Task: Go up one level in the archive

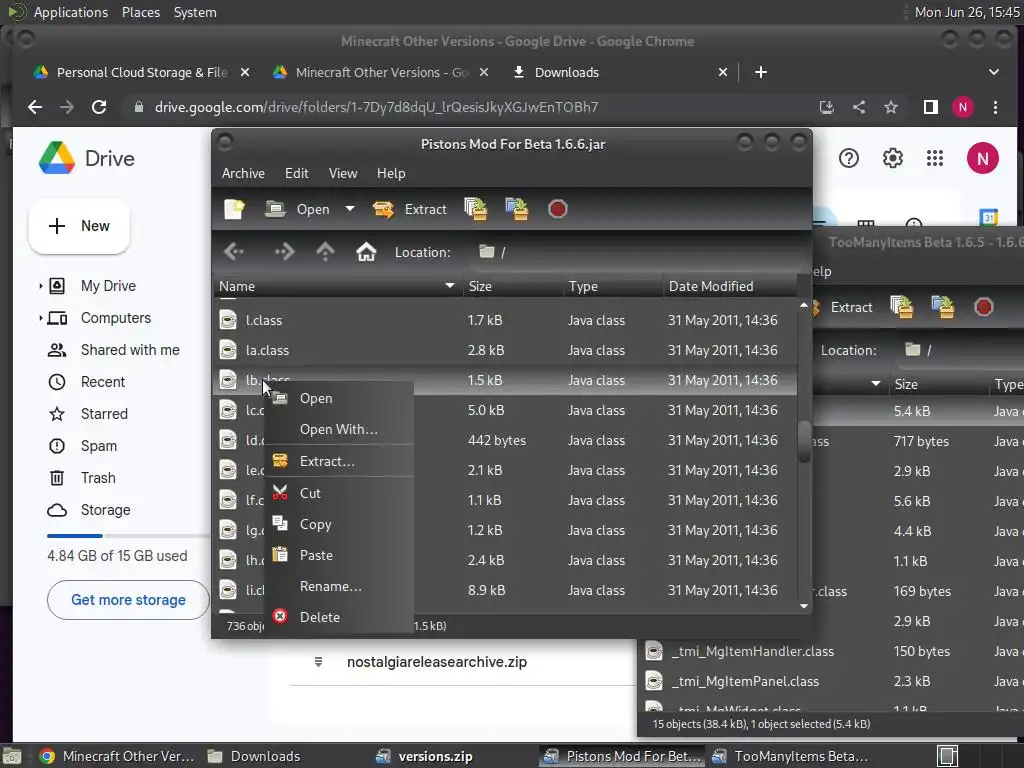Action: 325,251
